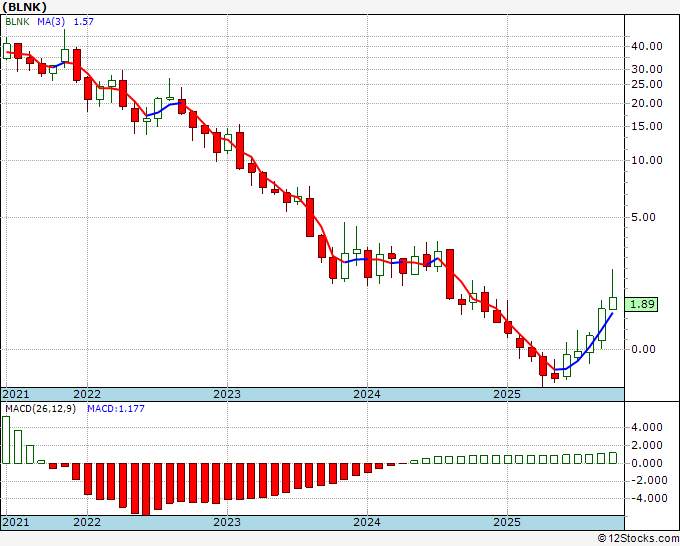Select the green BLNK legend label
The width and height of the screenshot is (680, 546).
point(17,22)
